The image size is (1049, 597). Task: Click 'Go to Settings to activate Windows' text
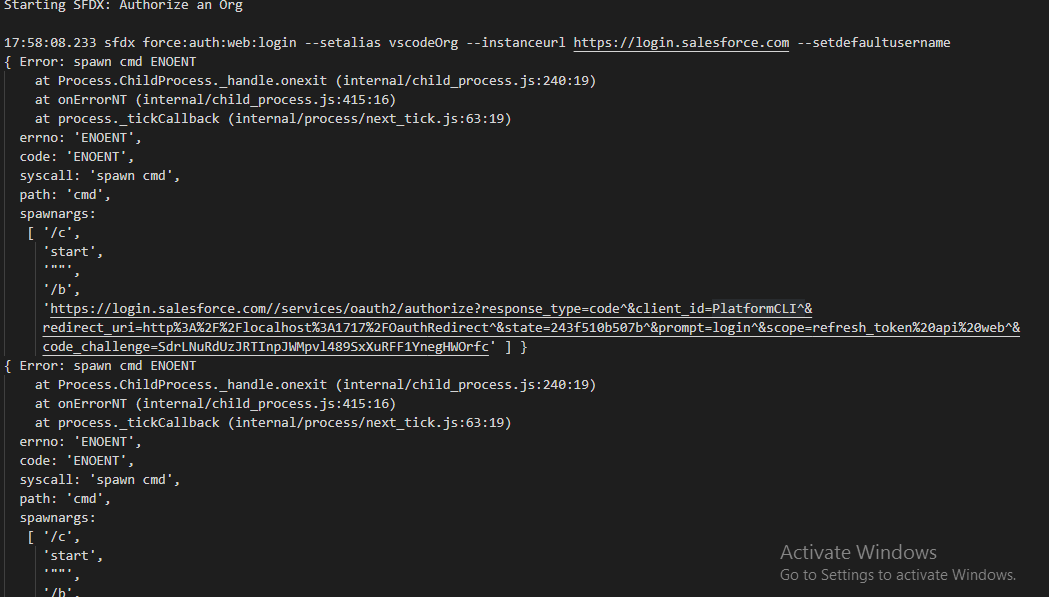(x=897, y=575)
